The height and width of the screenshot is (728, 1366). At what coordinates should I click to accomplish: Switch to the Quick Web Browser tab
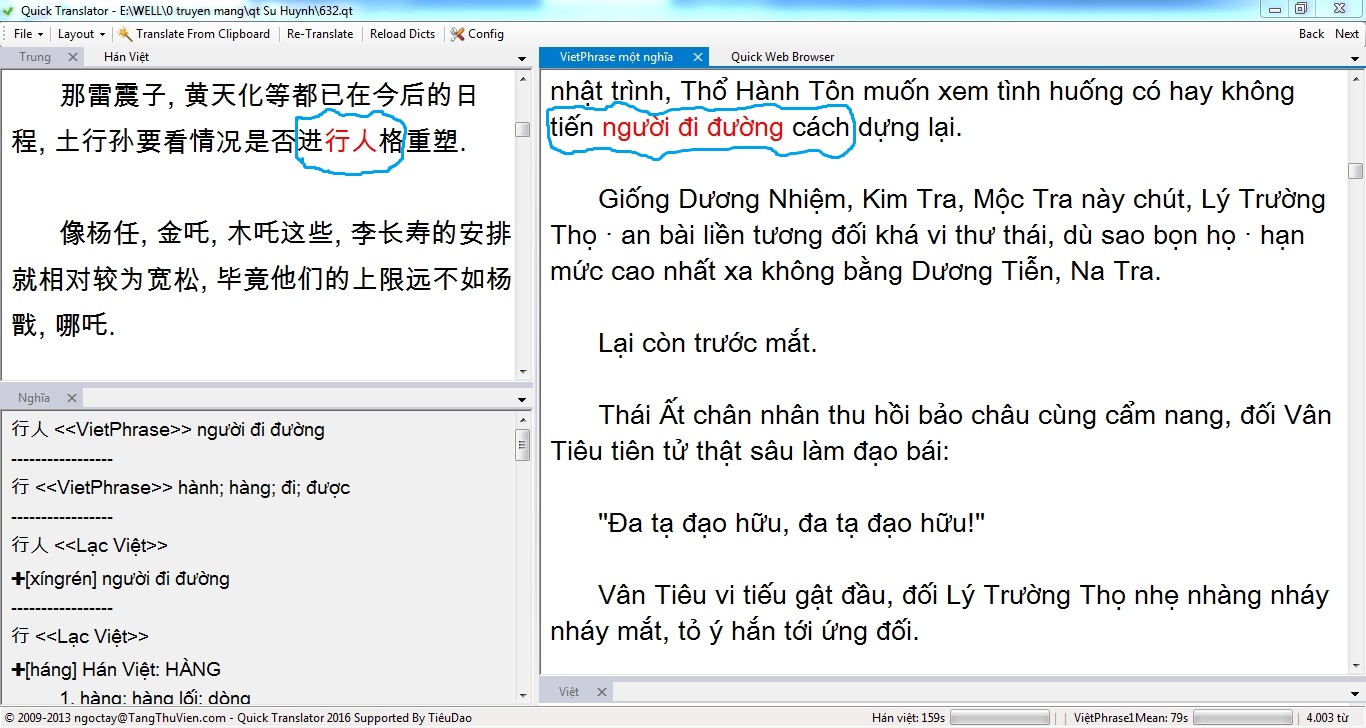[781, 57]
